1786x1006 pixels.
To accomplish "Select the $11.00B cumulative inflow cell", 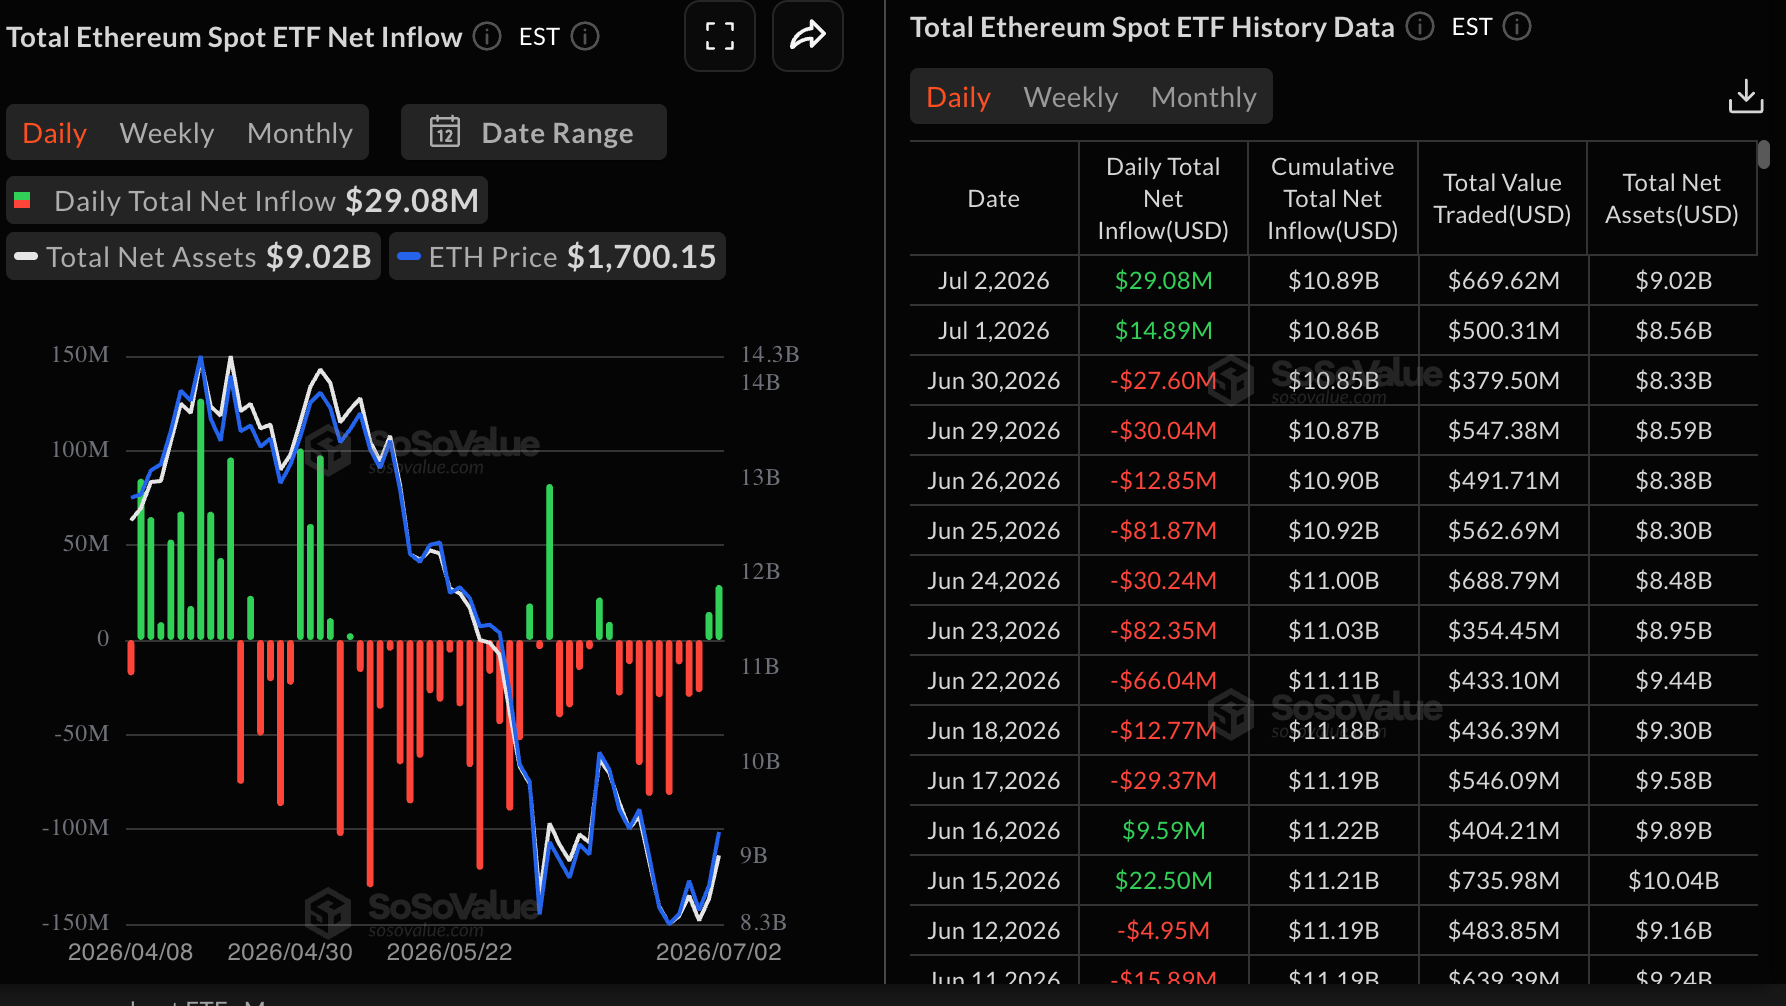I will pyautogui.click(x=1333, y=581).
